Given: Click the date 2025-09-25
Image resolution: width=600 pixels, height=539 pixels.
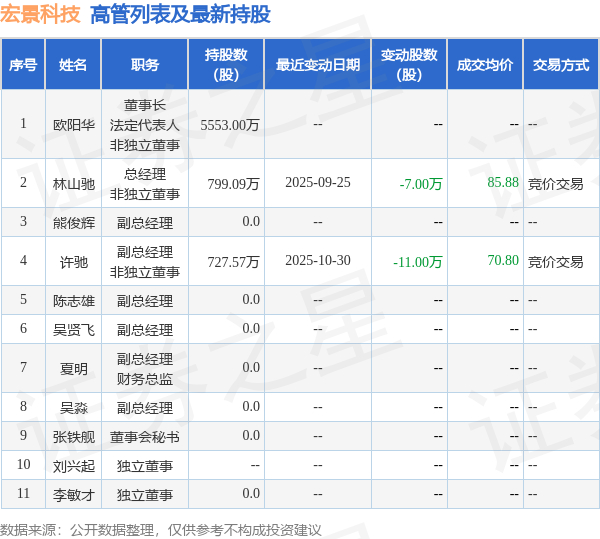Looking at the screenshot, I should pos(318,182).
